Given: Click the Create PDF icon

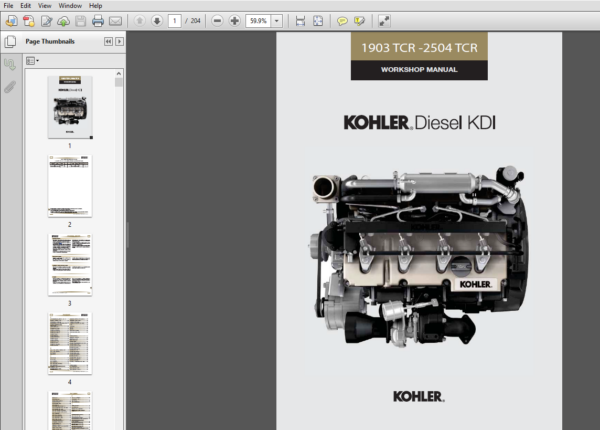Looking at the screenshot, I should pyautogui.click(x=29, y=21).
